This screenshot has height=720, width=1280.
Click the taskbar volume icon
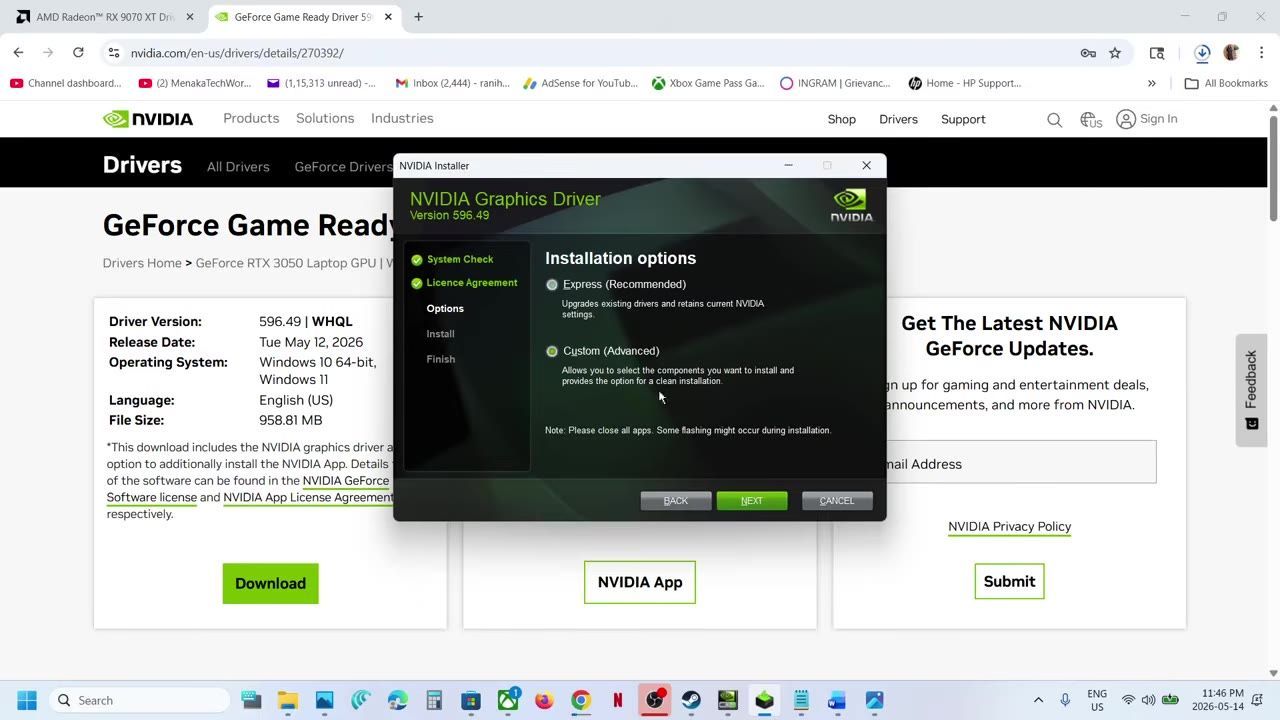pyautogui.click(x=1148, y=700)
